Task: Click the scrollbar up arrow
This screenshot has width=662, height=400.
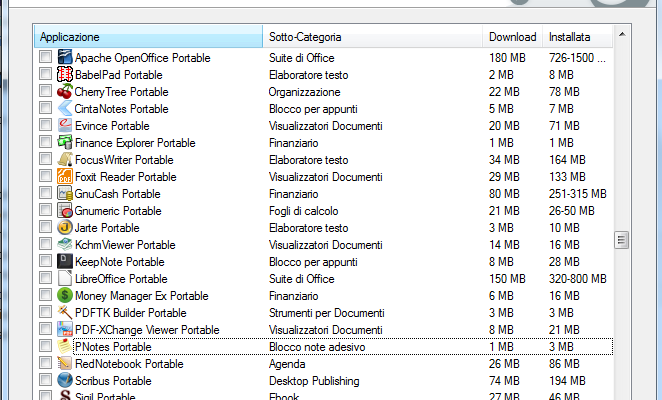Action: (622, 35)
